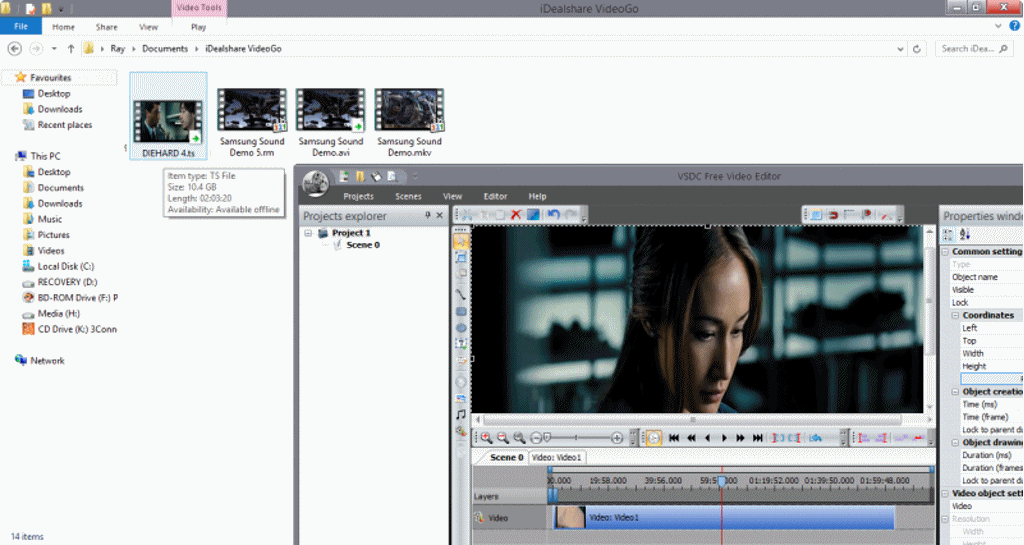Viewport: 1024px width, 545px height.
Task: Click the Play arrow in VSDC preview controls
Action: (x=724, y=438)
